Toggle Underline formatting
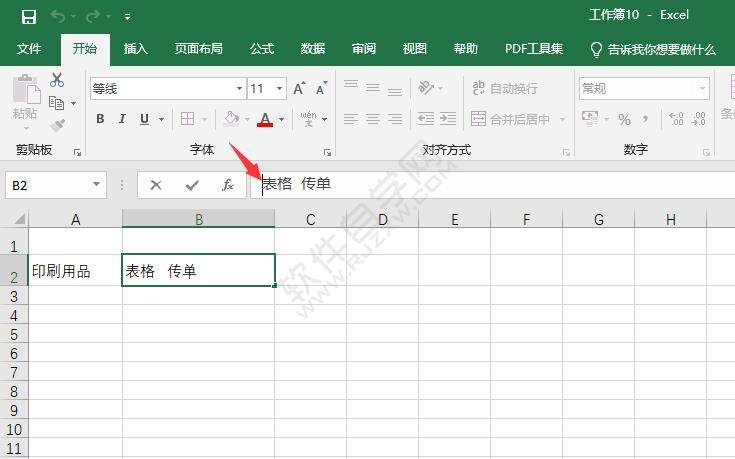 tap(144, 119)
